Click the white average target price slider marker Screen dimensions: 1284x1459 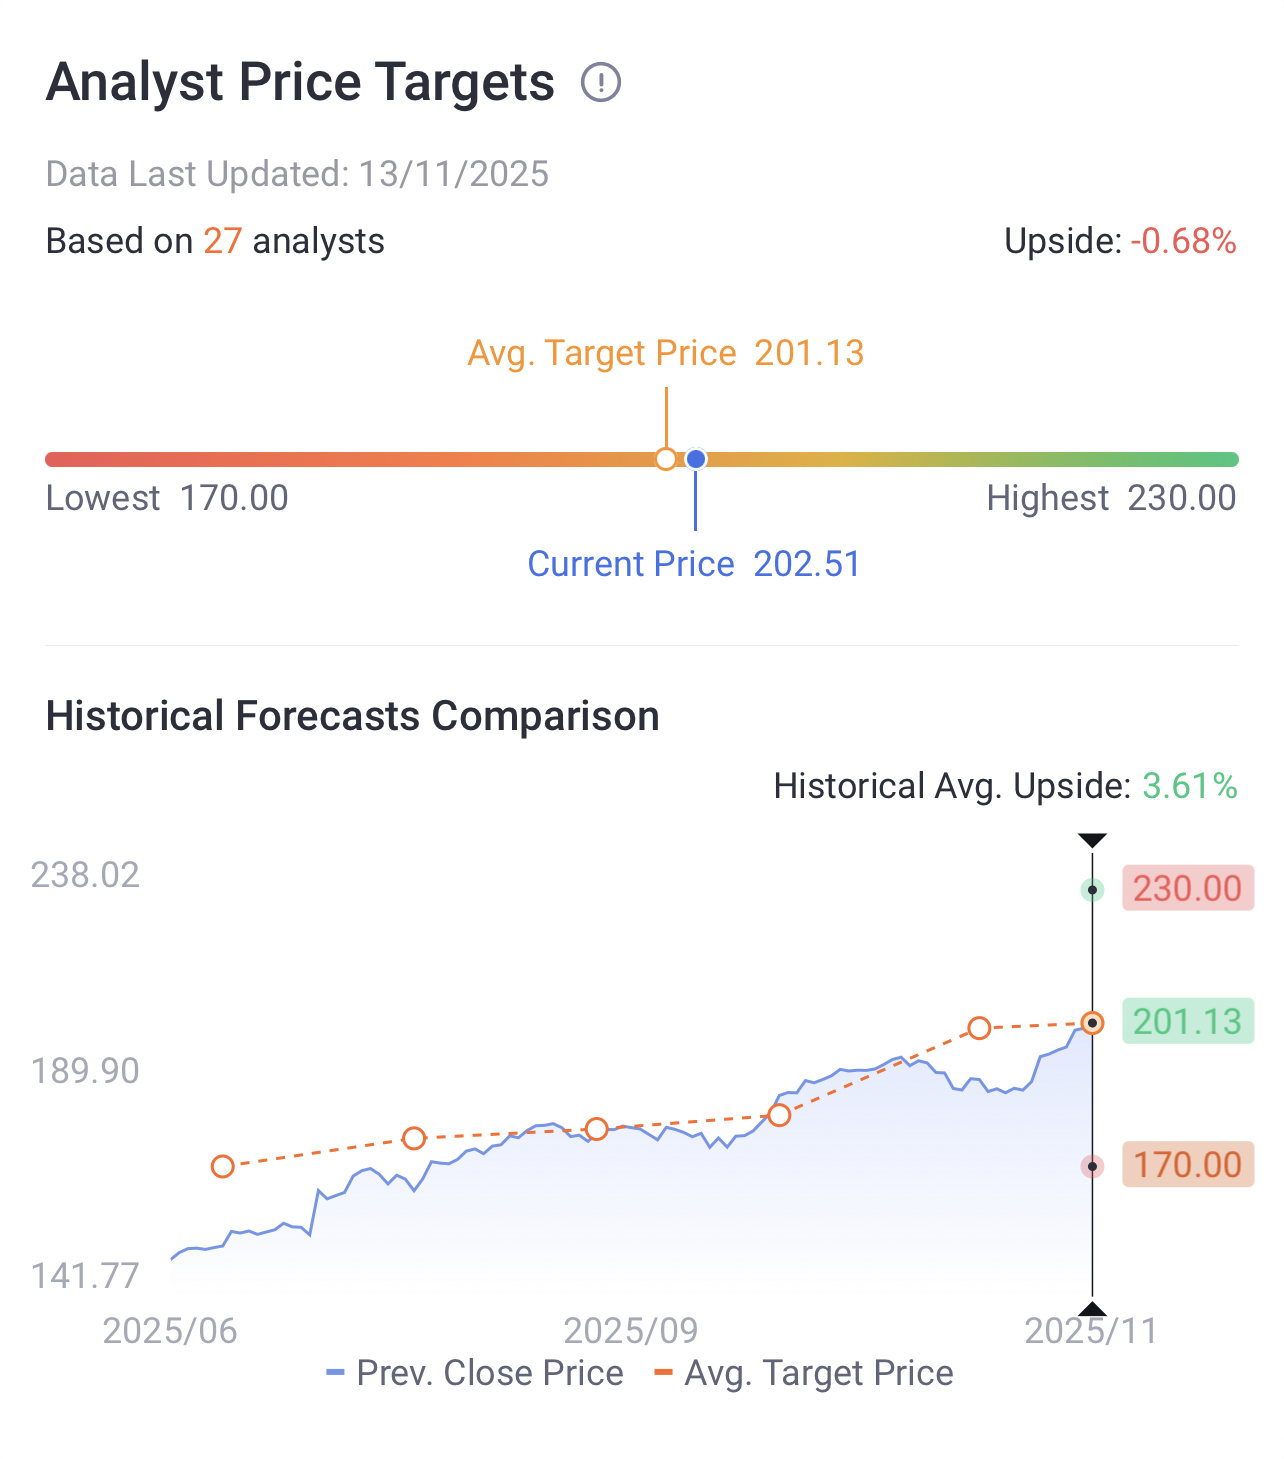666,459
